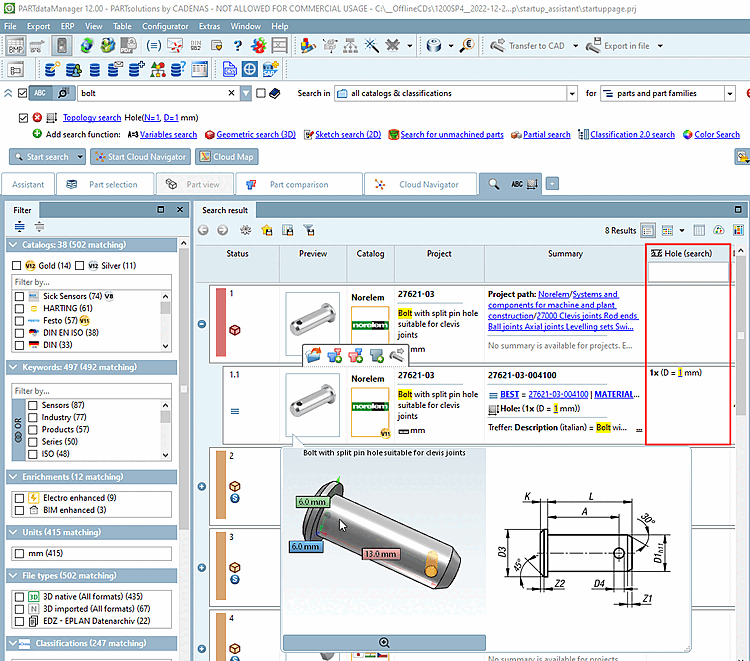Screen dimensions: 750x661
Task: Collapse result row 1 with the minus button
Action: (x=203, y=324)
